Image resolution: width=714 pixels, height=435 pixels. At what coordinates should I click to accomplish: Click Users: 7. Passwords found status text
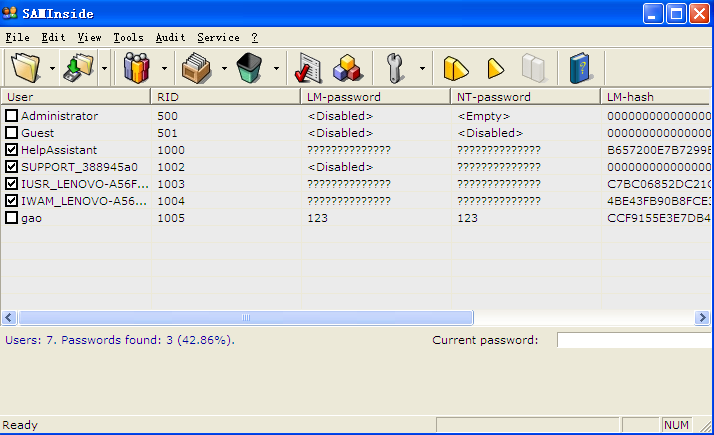120,340
